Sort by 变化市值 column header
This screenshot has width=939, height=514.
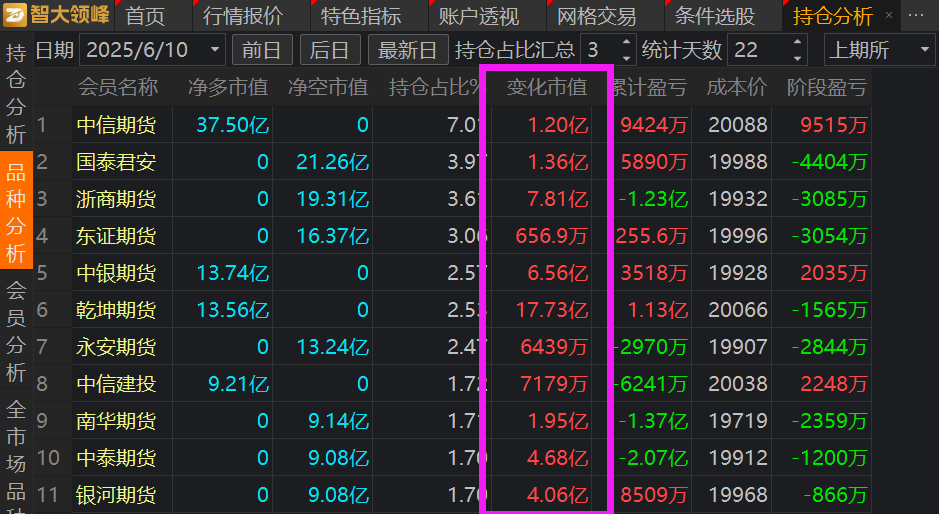click(547, 87)
